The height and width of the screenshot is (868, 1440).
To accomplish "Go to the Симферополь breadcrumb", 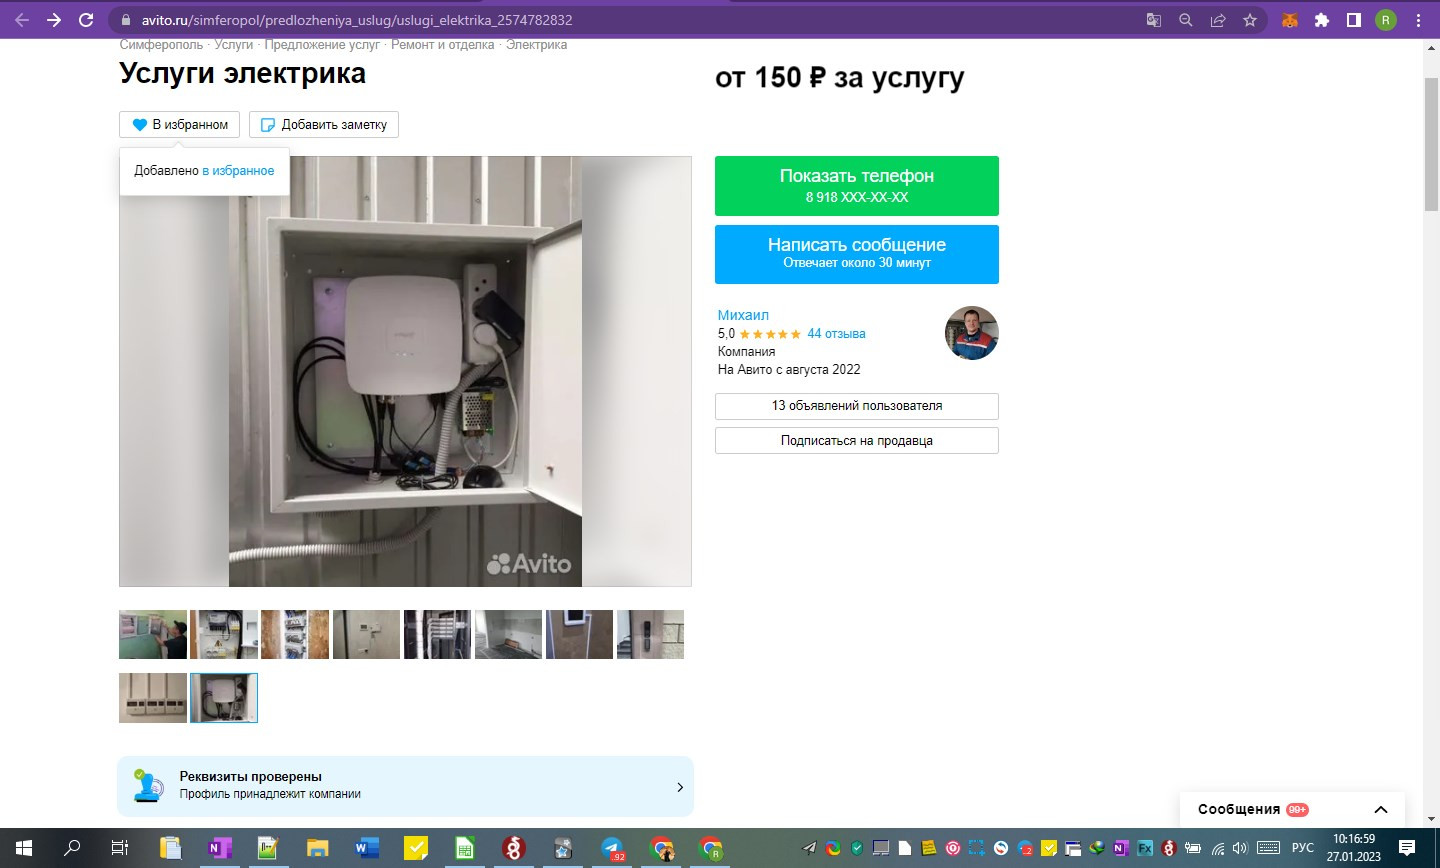I will [x=161, y=45].
